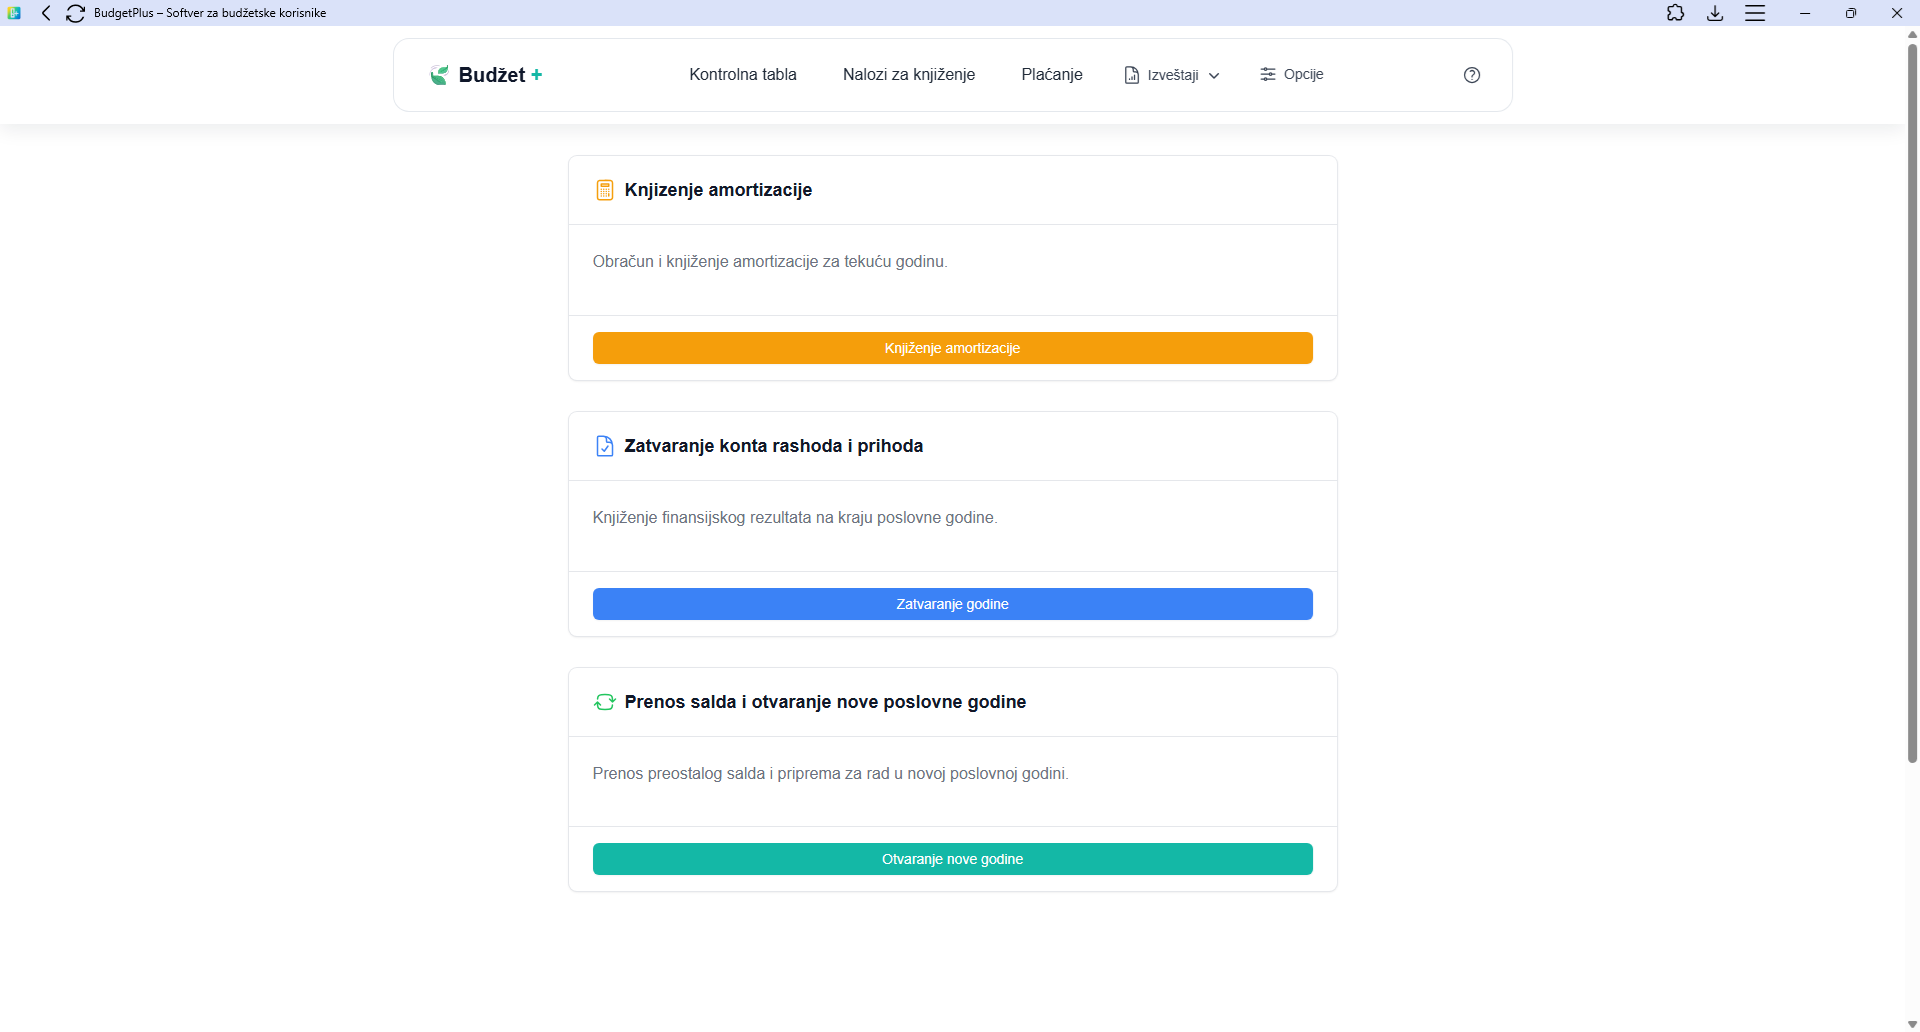Click the sliders icon next to Opcije
Screen dimensions: 1920x1032
pyautogui.click(x=1267, y=75)
